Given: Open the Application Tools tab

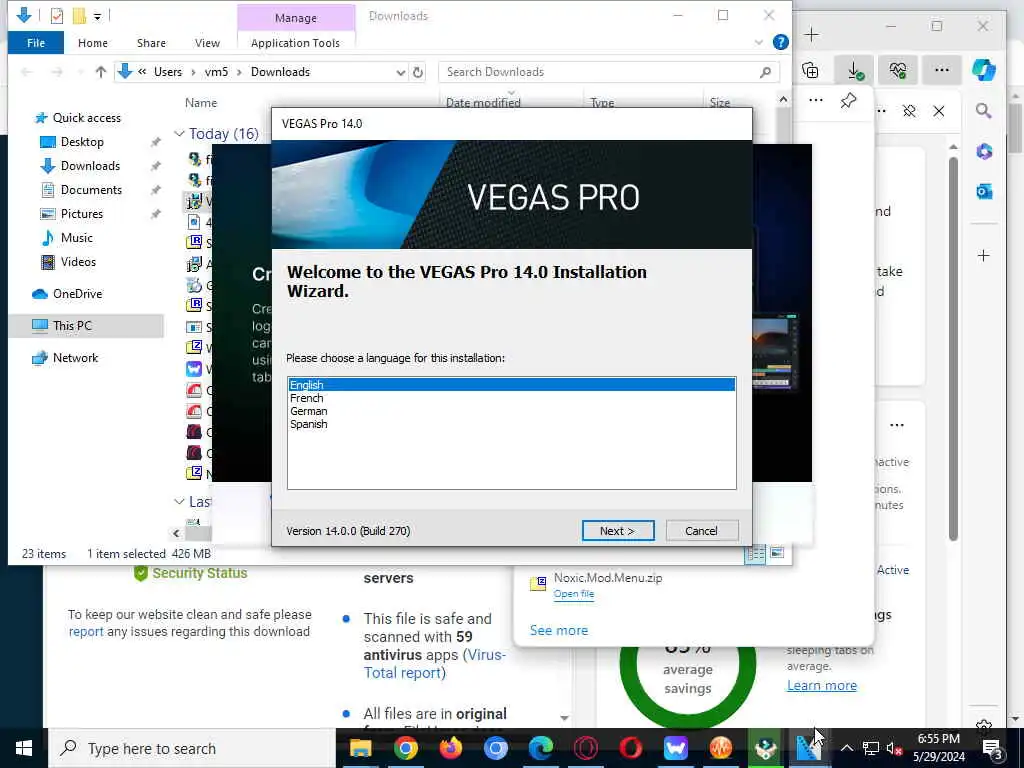Looking at the screenshot, I should [295, 43].
